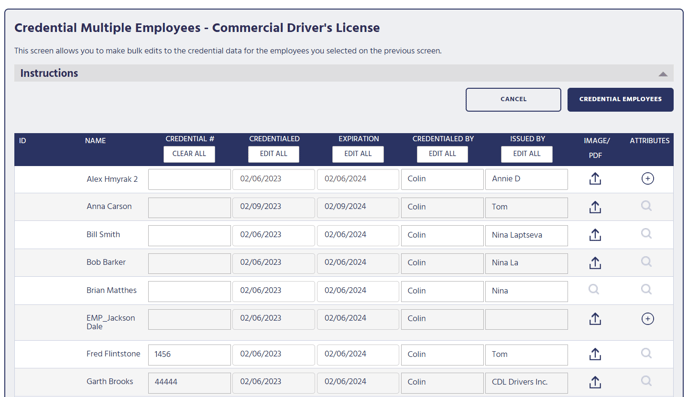Edit Bill Smith expiration date field

(358, 236)
